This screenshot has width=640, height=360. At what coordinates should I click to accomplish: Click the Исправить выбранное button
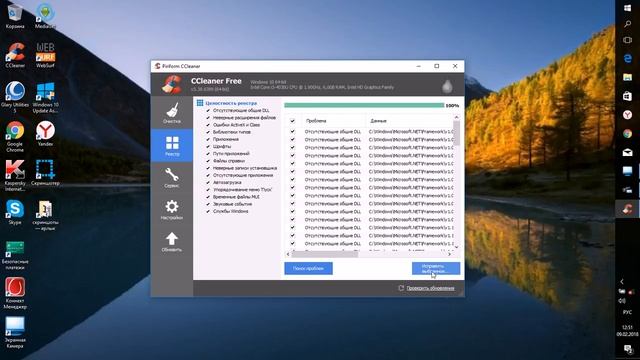pyautogui.click(x=436, y=268)
